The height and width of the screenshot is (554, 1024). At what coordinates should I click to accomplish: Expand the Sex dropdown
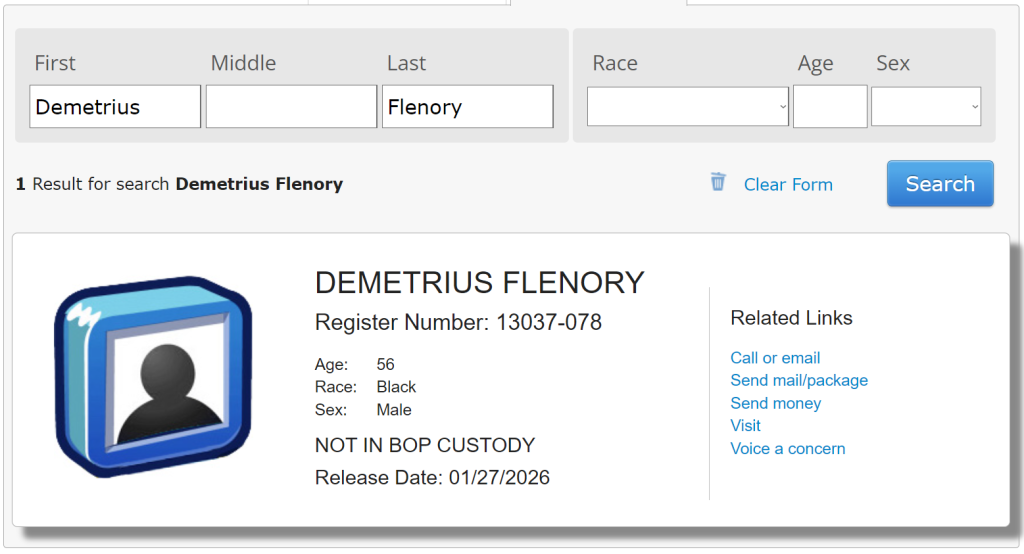pos(925,107)
